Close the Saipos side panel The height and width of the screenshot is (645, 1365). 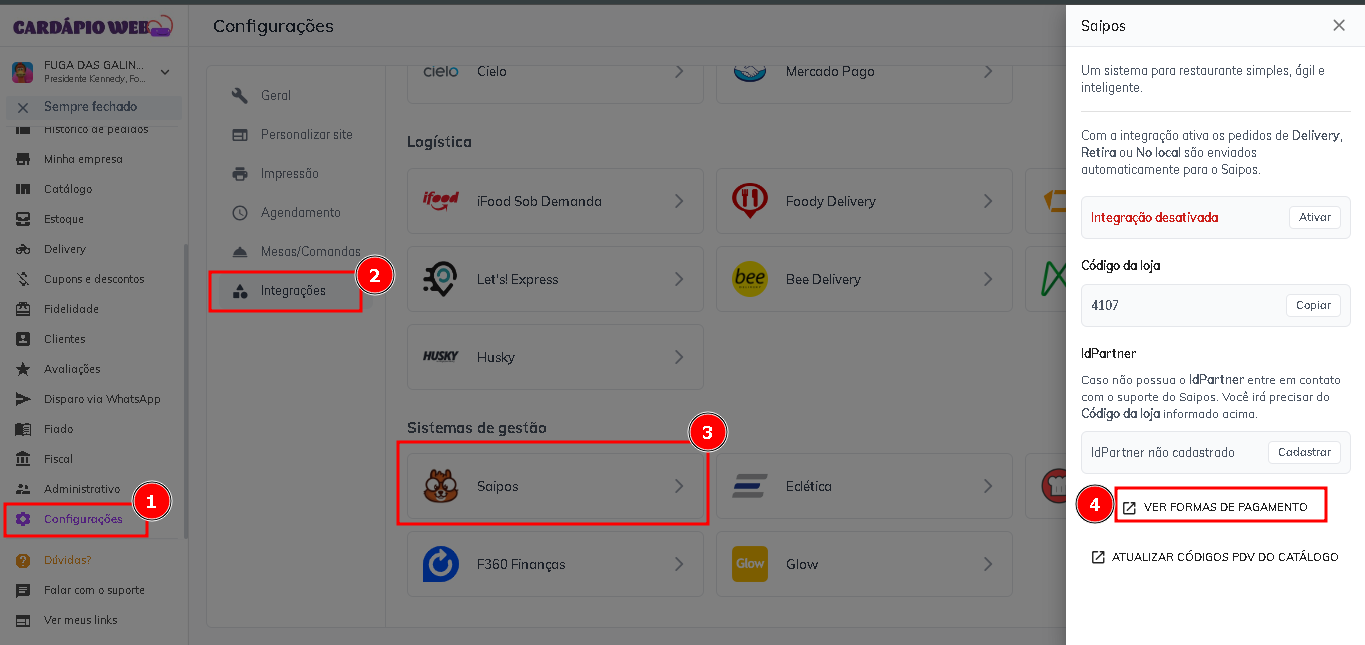click(1339, 26)
